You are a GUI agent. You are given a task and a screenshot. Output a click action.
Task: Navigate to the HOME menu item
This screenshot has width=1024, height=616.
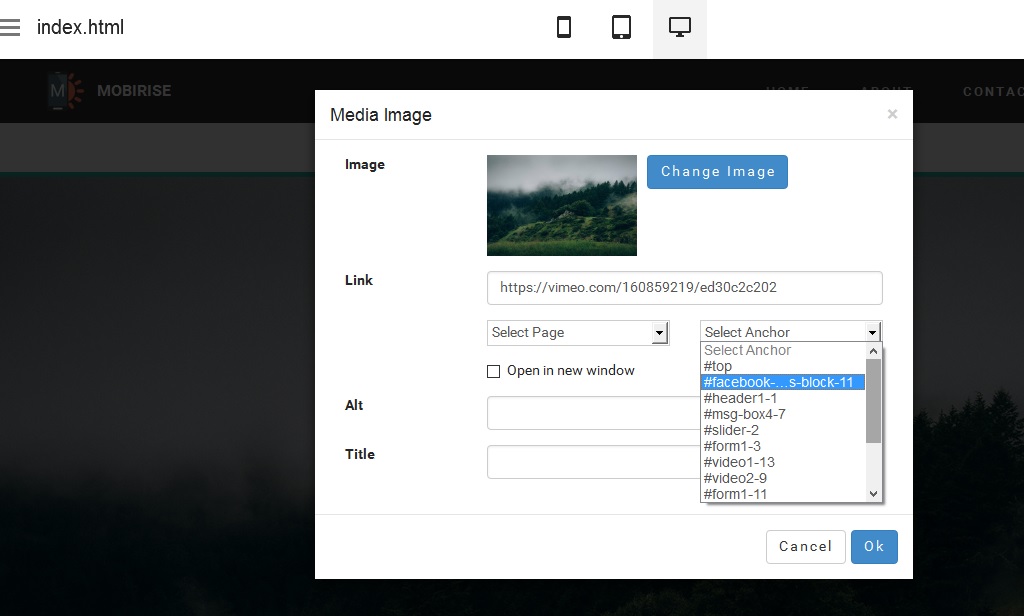[x=788, y=91]
